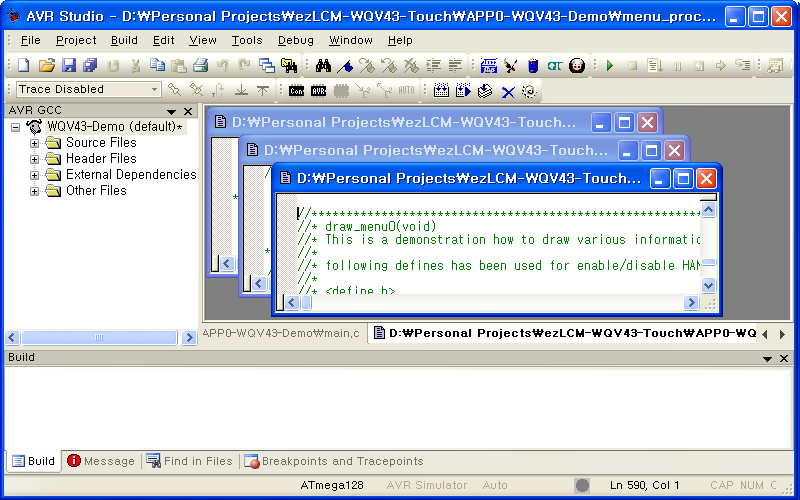Image resolution: width=800 pixels, height=500 pixels.
Task: Close the Build output panel
Action: click(x=784, y=358)
